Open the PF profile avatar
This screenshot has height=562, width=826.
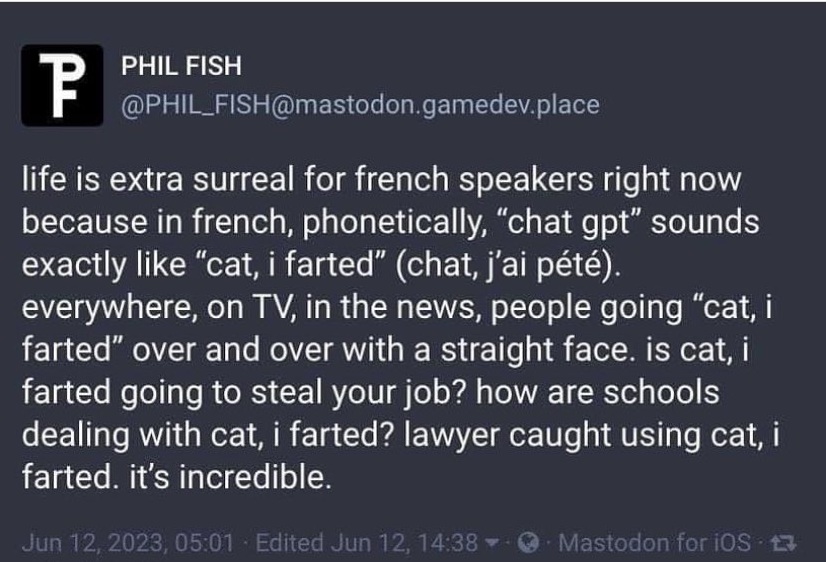[x=62, y=85]
